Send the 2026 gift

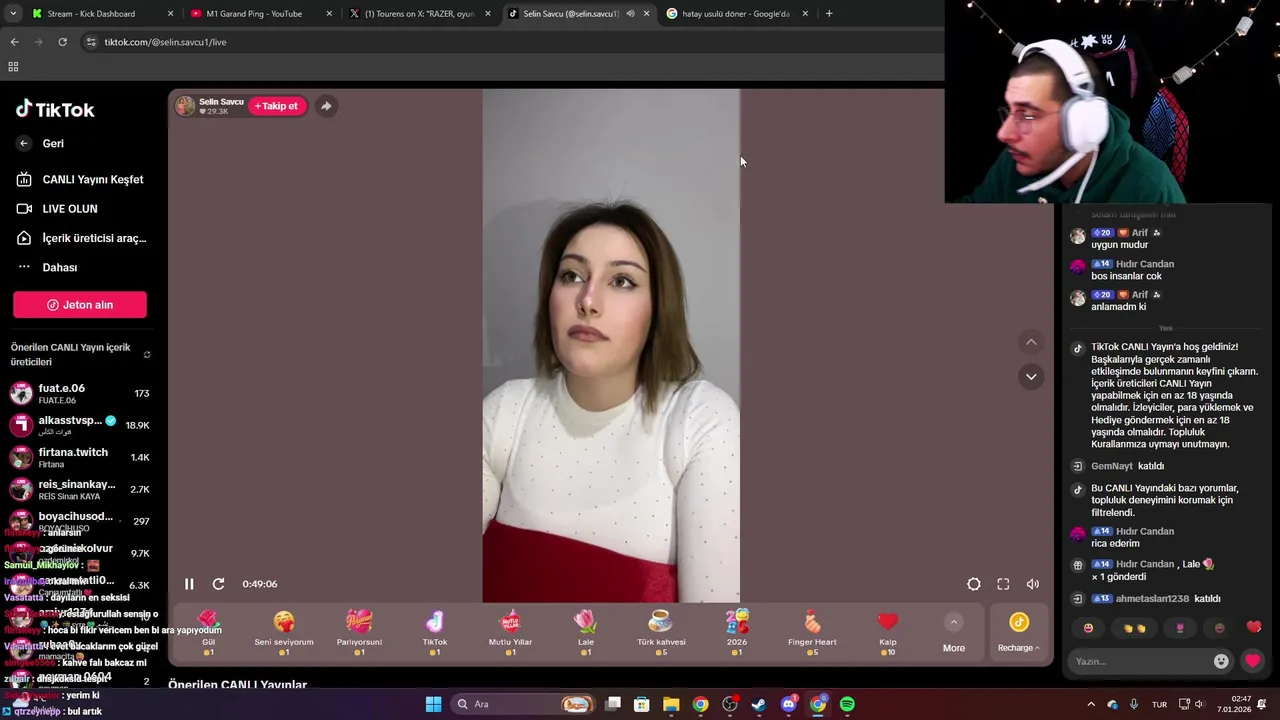point(737,632)
